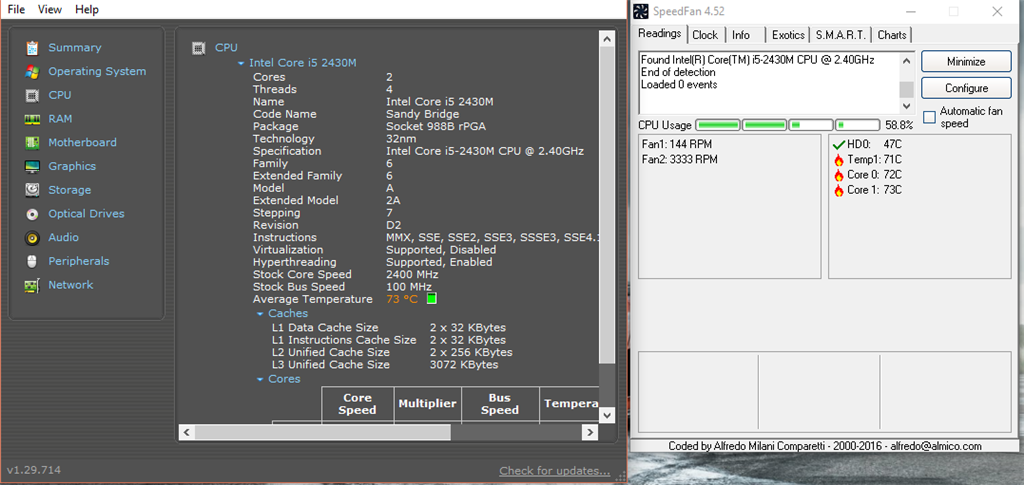Viewport: 1024px width, 485px height.
Task: Switch to the Clock tab in SpeedFan
Action: pyautogui.click(x=705, y=35)
